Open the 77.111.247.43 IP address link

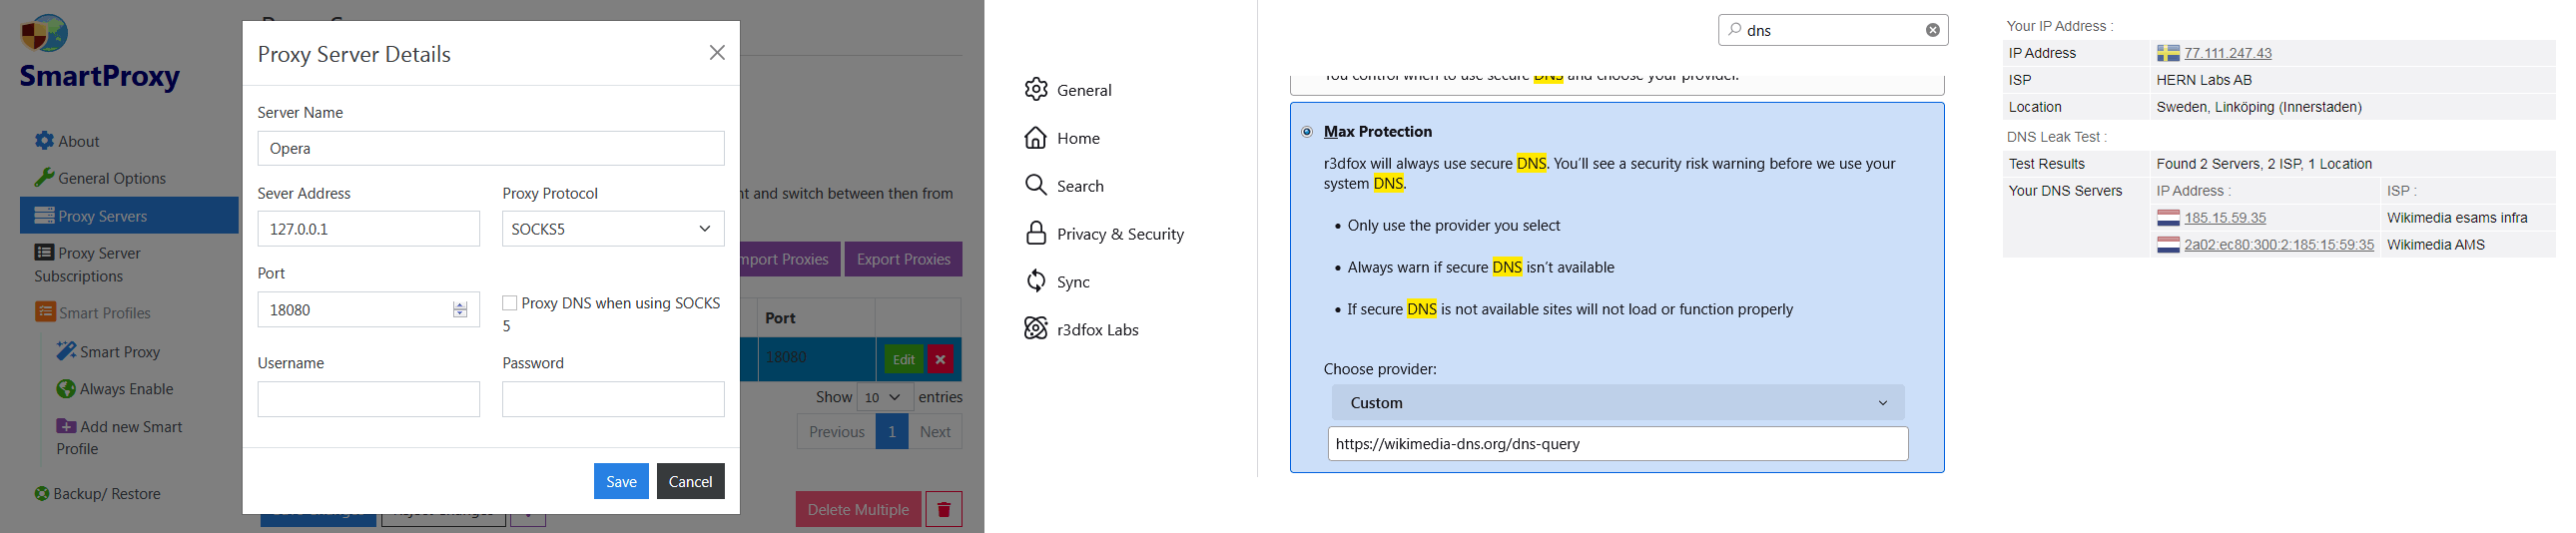point(2228,53)
